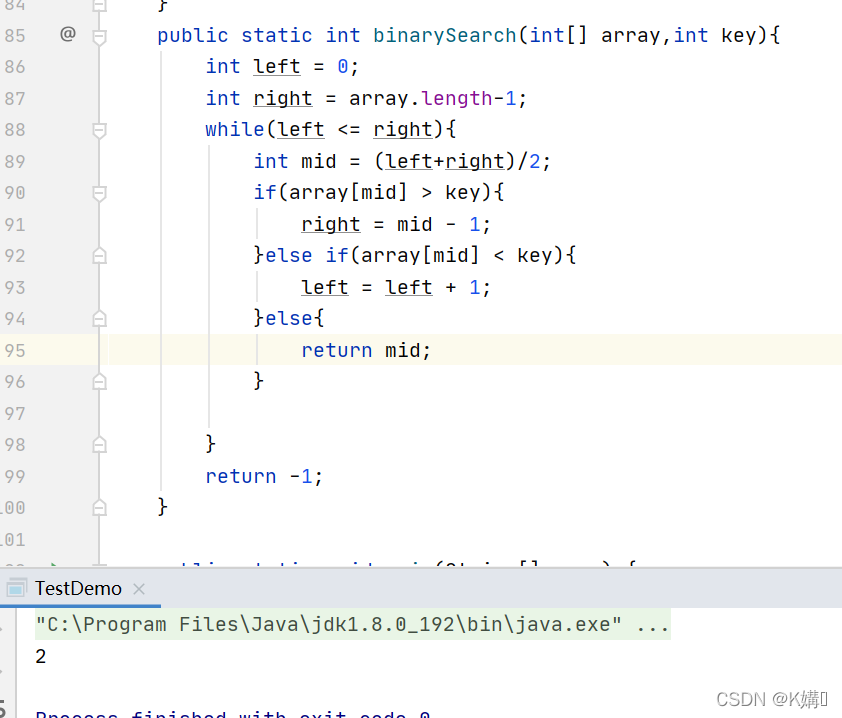
Task: Click the TestDemo run configuration icon
Action: [x=18, y=588]
